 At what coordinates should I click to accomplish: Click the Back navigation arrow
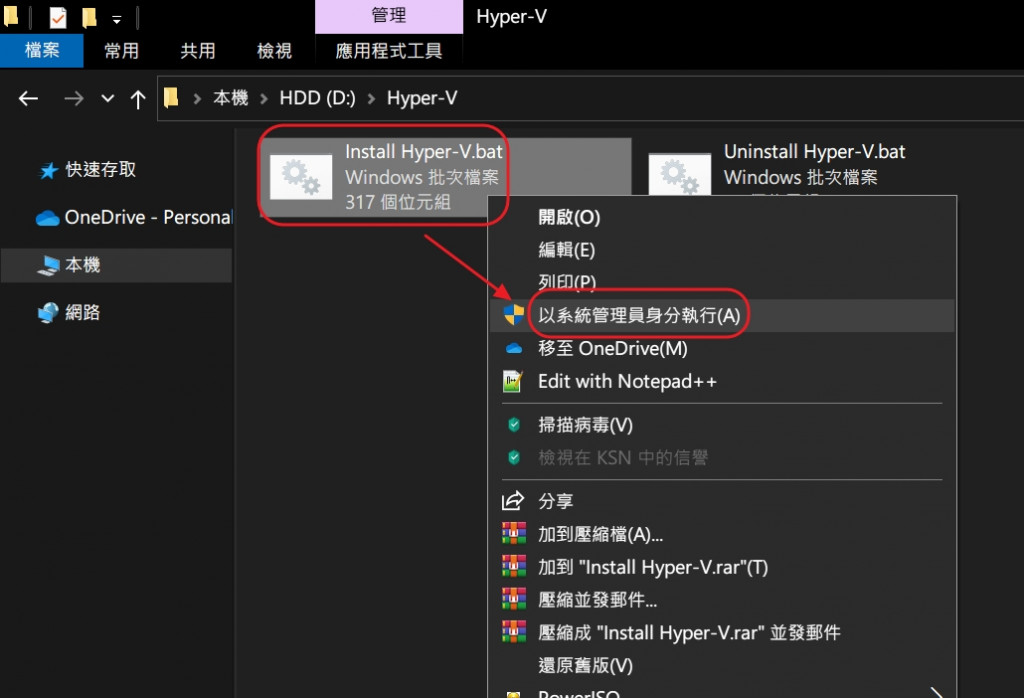click(x=28, y=99)
